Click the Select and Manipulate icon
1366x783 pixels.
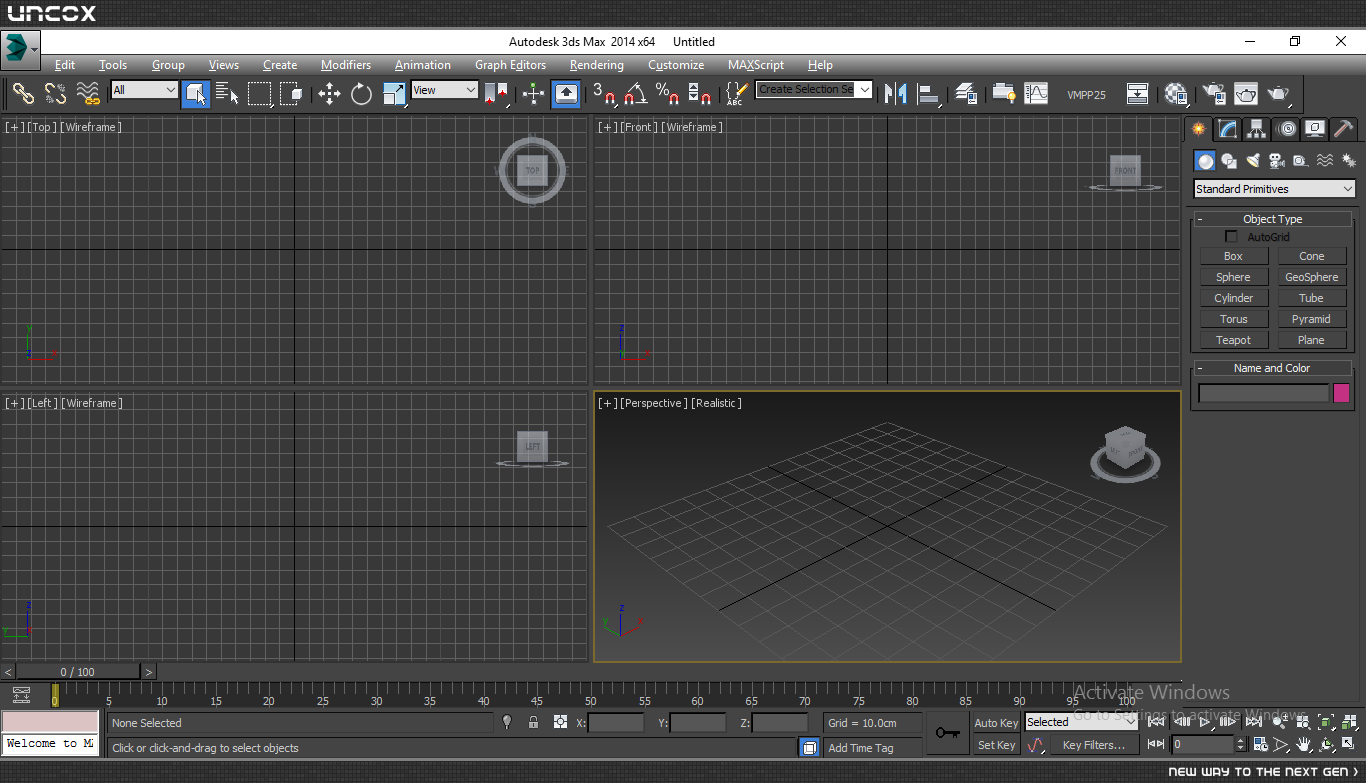point(533,93)
